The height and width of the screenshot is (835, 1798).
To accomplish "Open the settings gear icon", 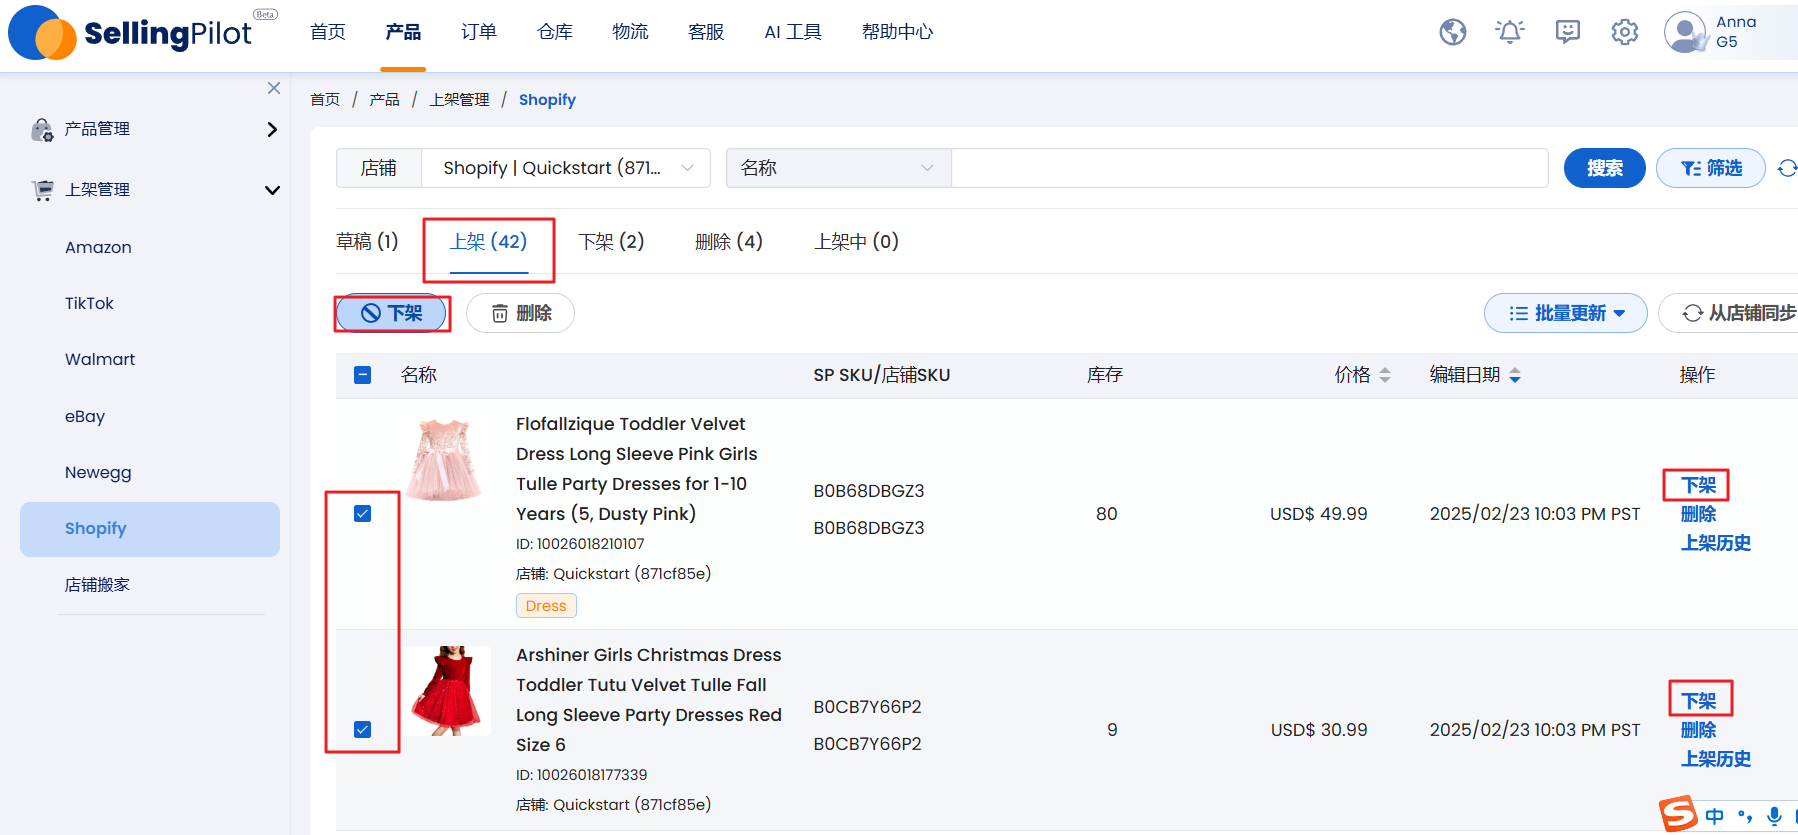I will click(x=1624, y=32).
